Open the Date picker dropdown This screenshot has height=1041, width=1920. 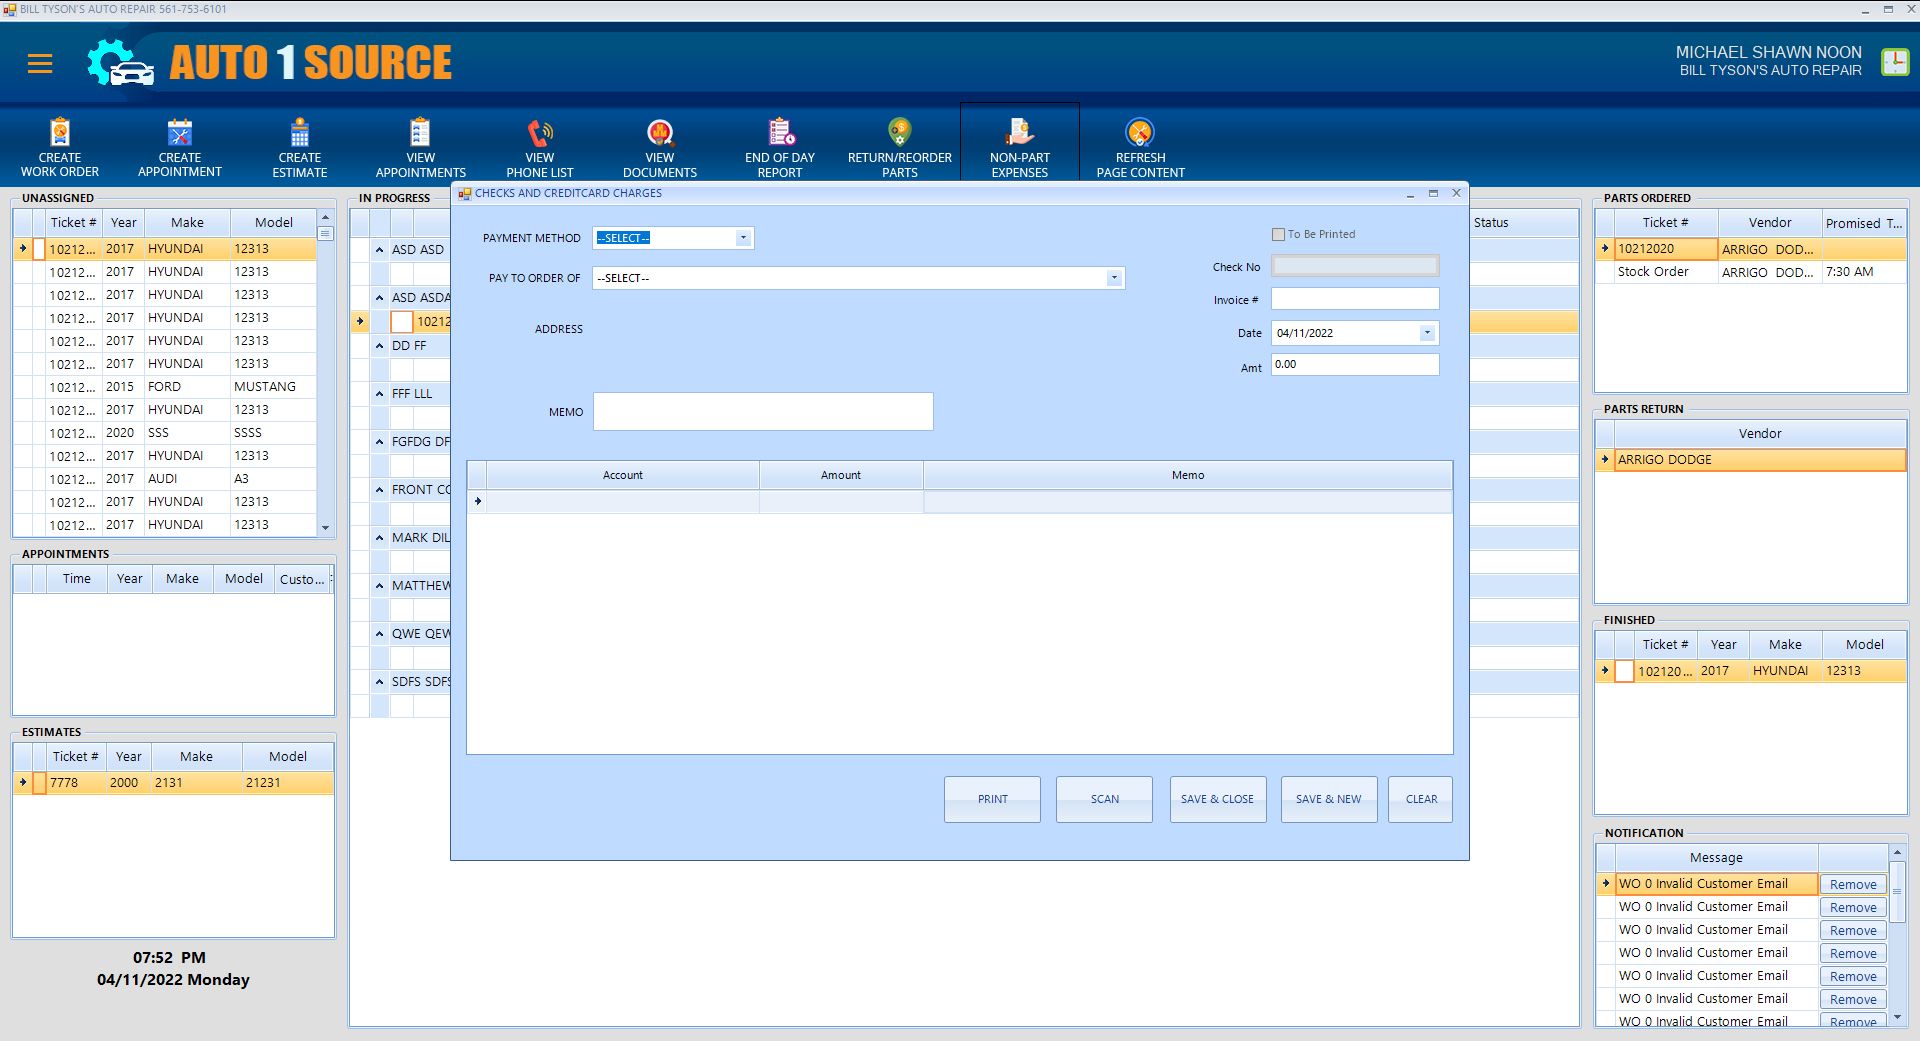[1427, 333]
